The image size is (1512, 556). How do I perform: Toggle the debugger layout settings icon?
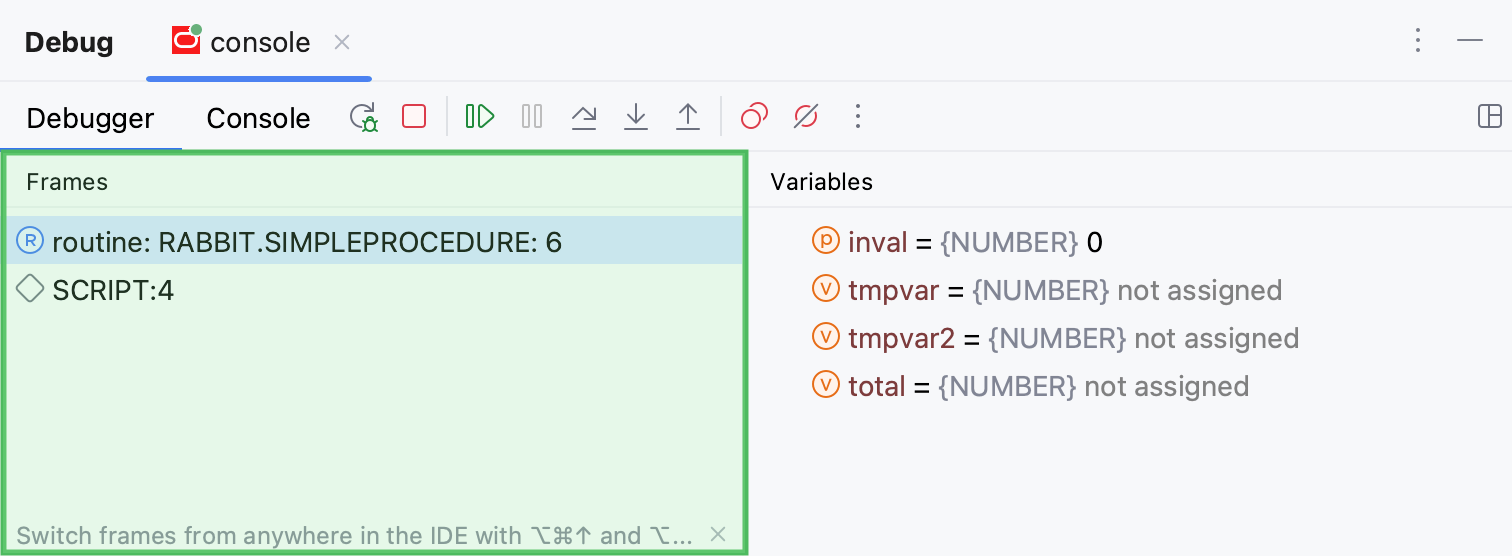1489,117
